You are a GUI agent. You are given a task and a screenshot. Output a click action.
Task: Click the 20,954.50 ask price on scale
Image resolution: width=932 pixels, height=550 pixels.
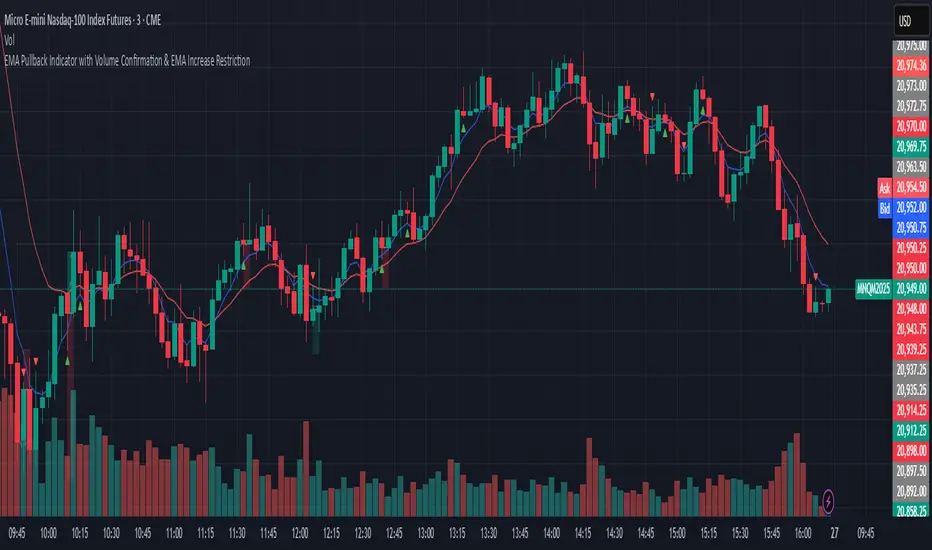coord(912,188)
